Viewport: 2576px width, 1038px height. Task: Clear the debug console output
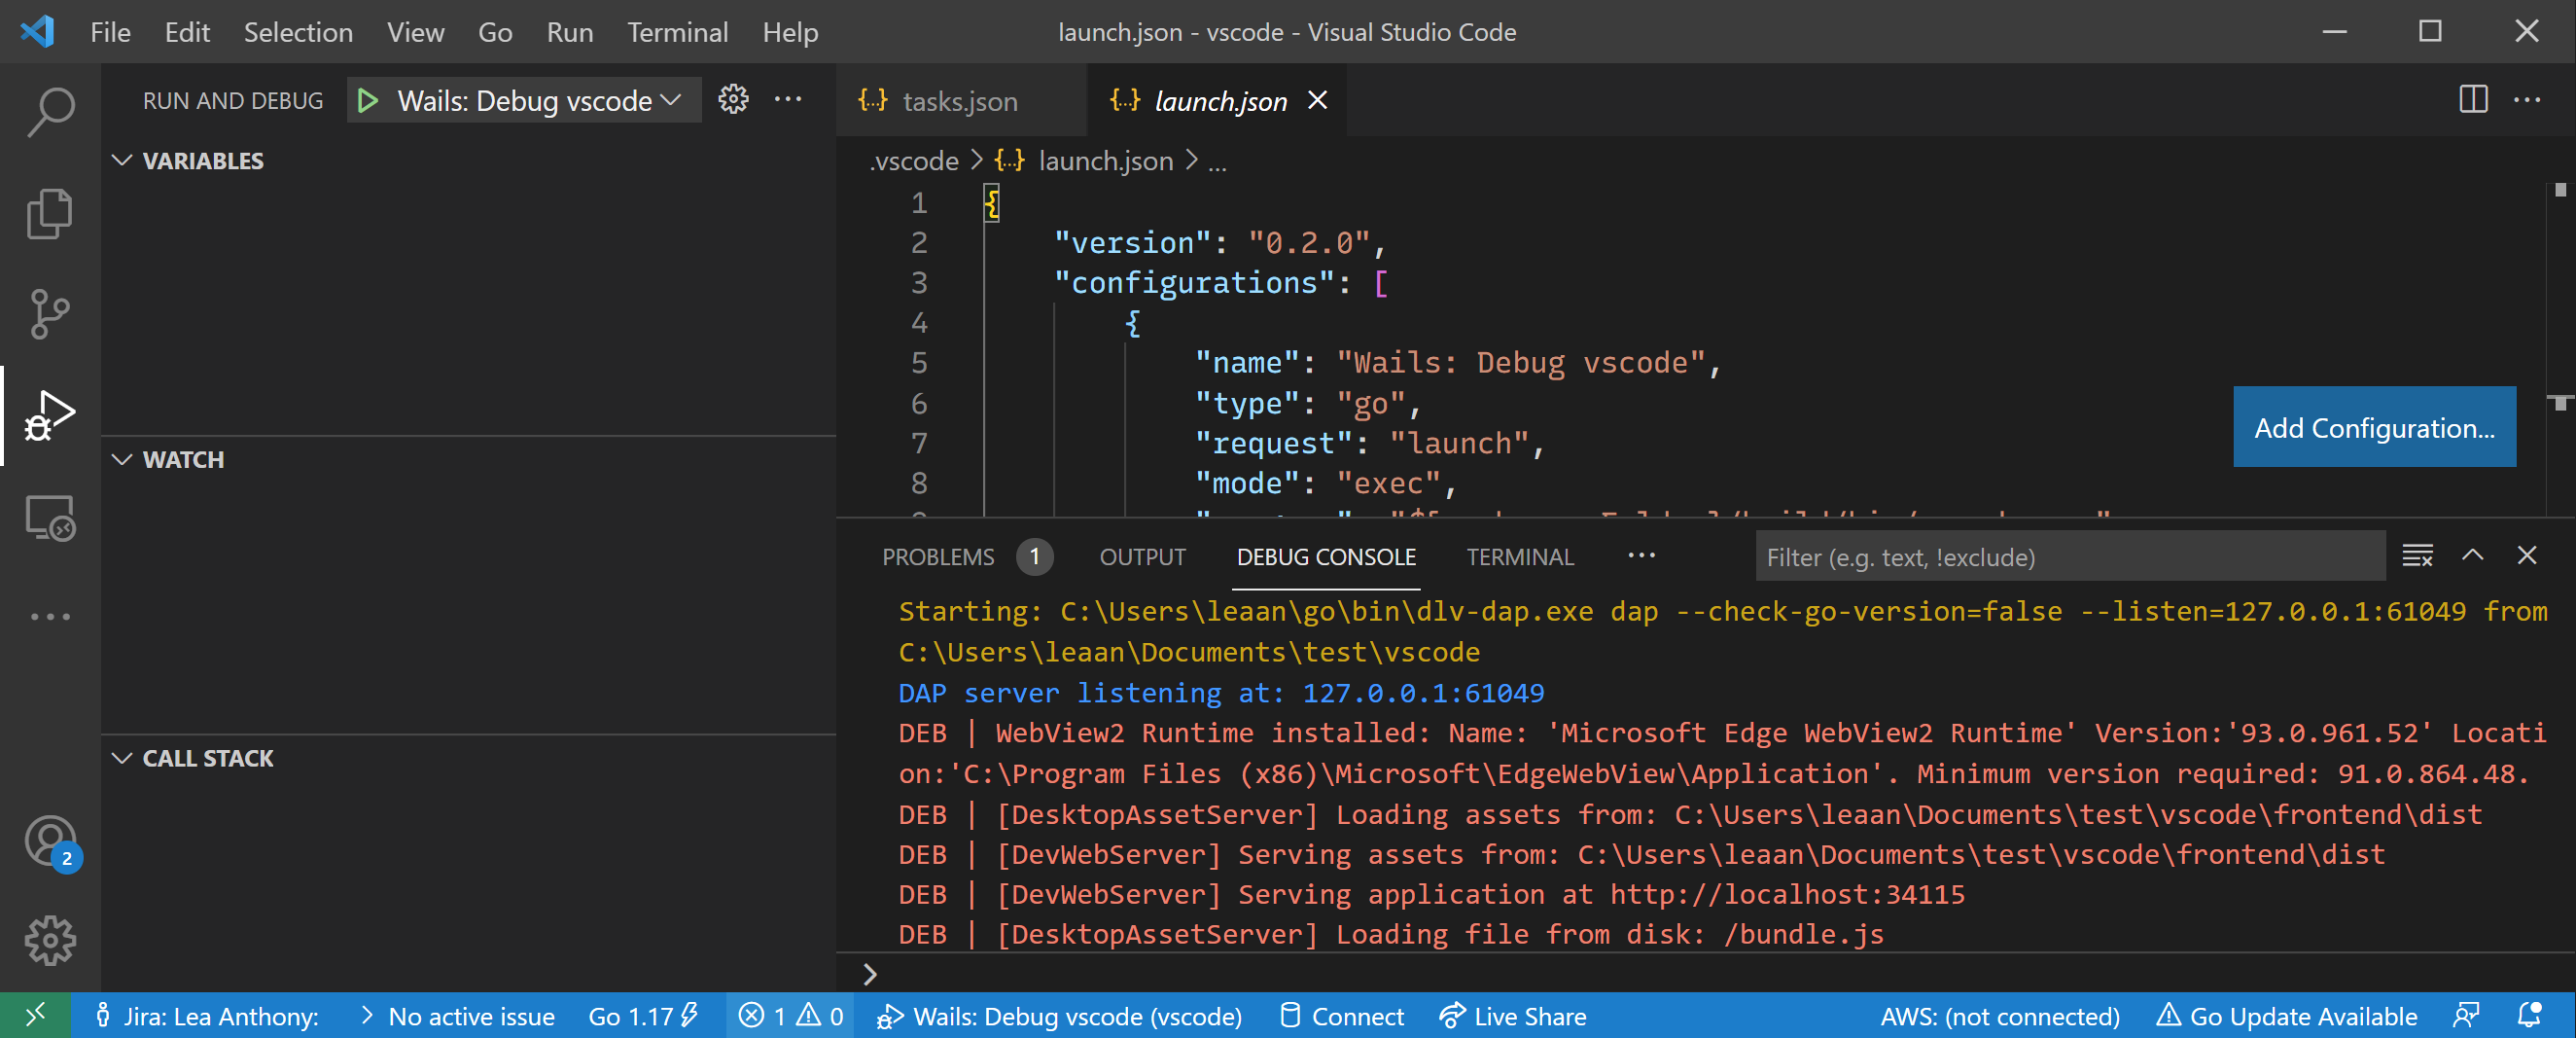(2417, 556)
